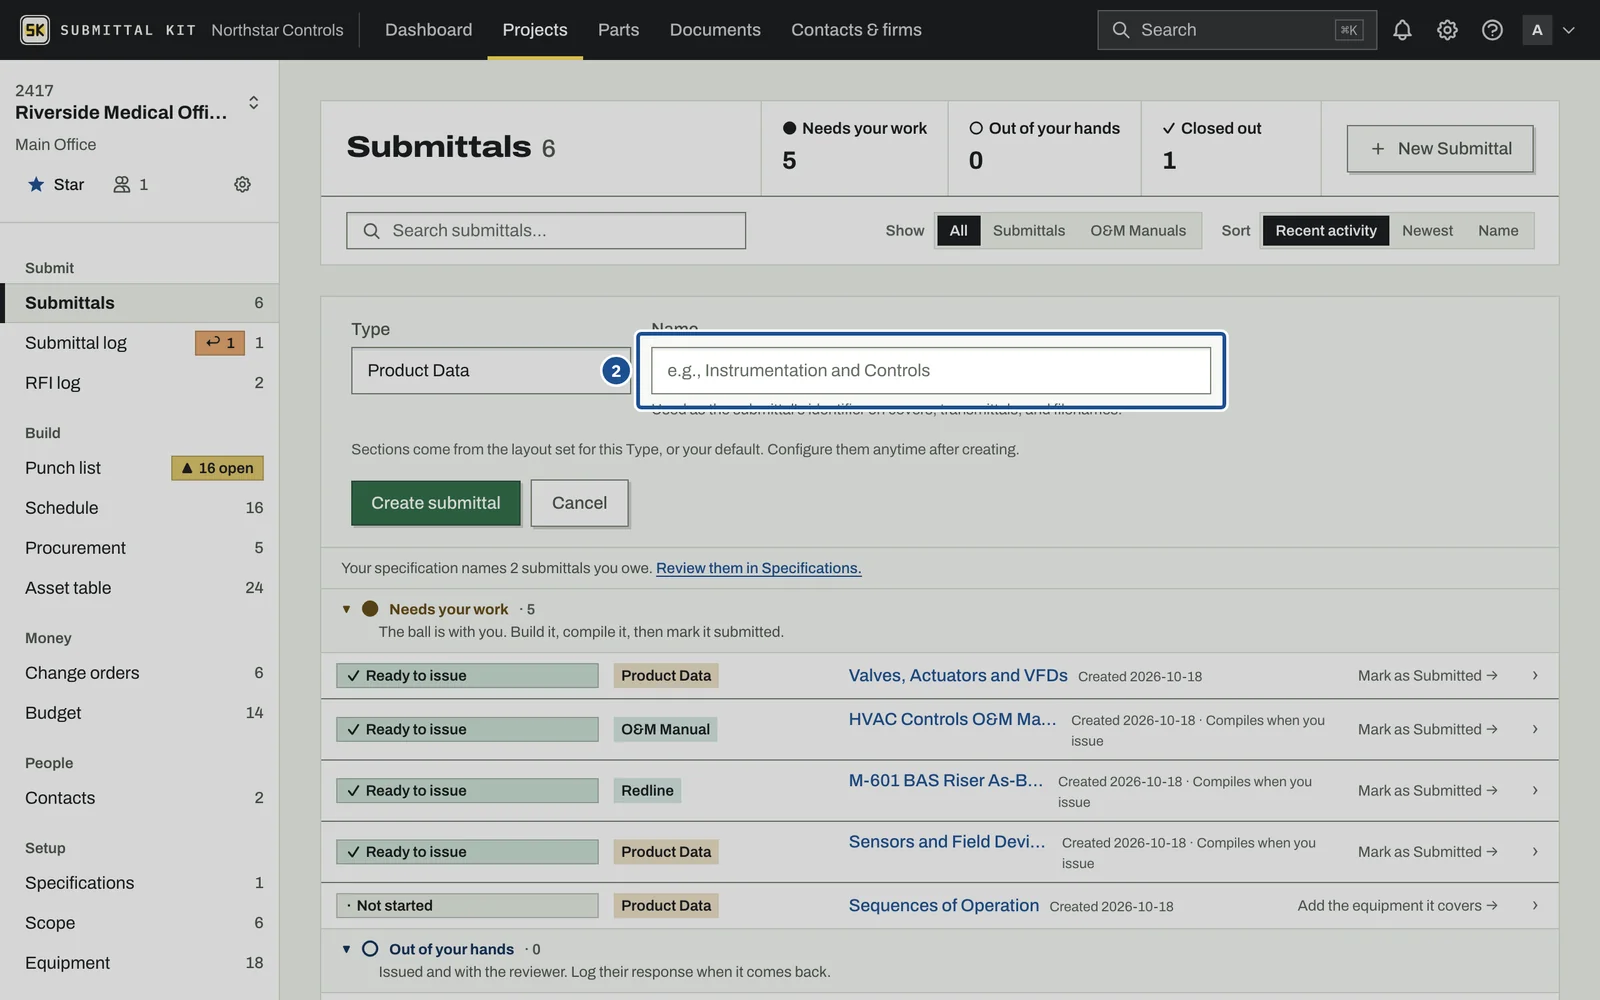The width and height of the screenshot is (1600, 1000).
Task: Show All submittal types
Action: 958,230
